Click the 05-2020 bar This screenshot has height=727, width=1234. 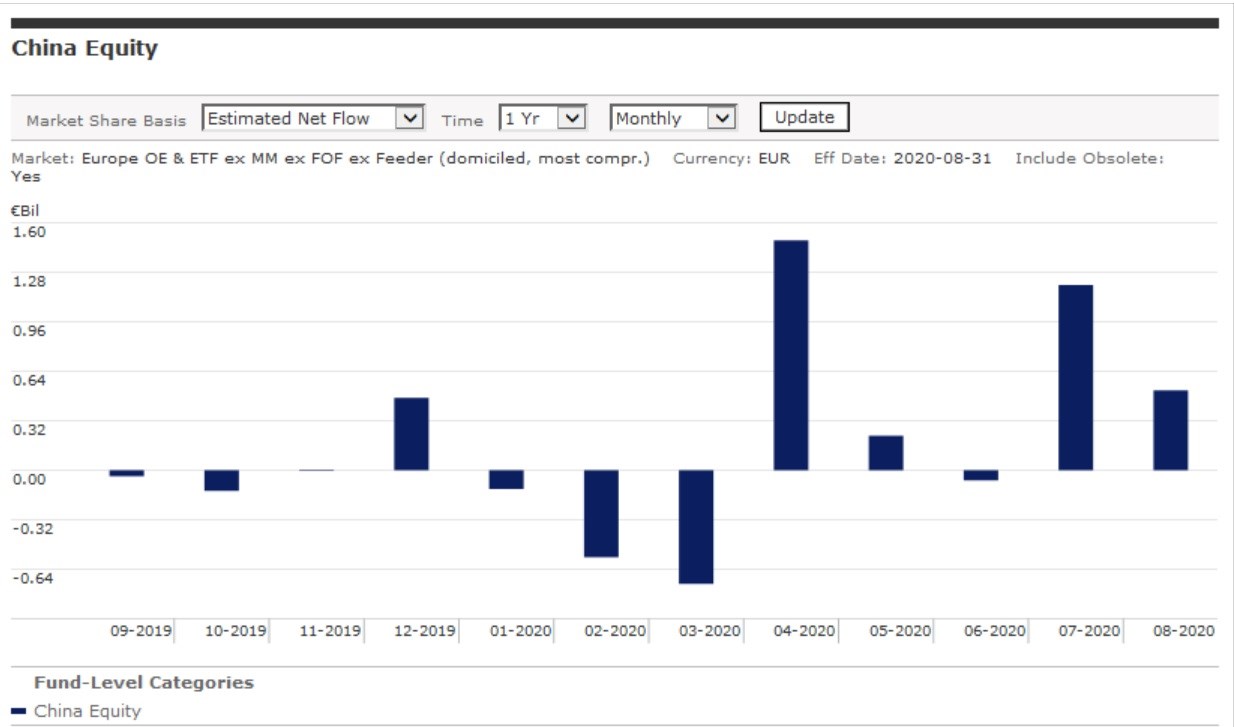885,453
